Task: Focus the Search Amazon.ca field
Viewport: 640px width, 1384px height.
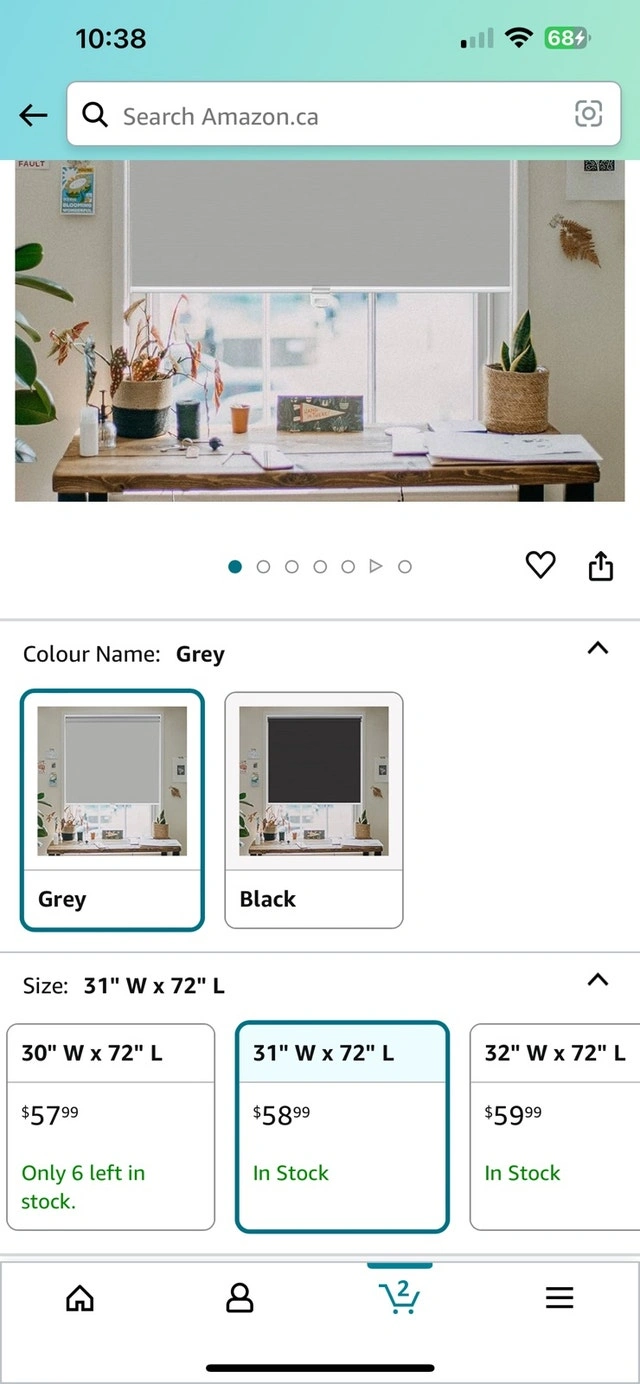Action: coord(344,116)
